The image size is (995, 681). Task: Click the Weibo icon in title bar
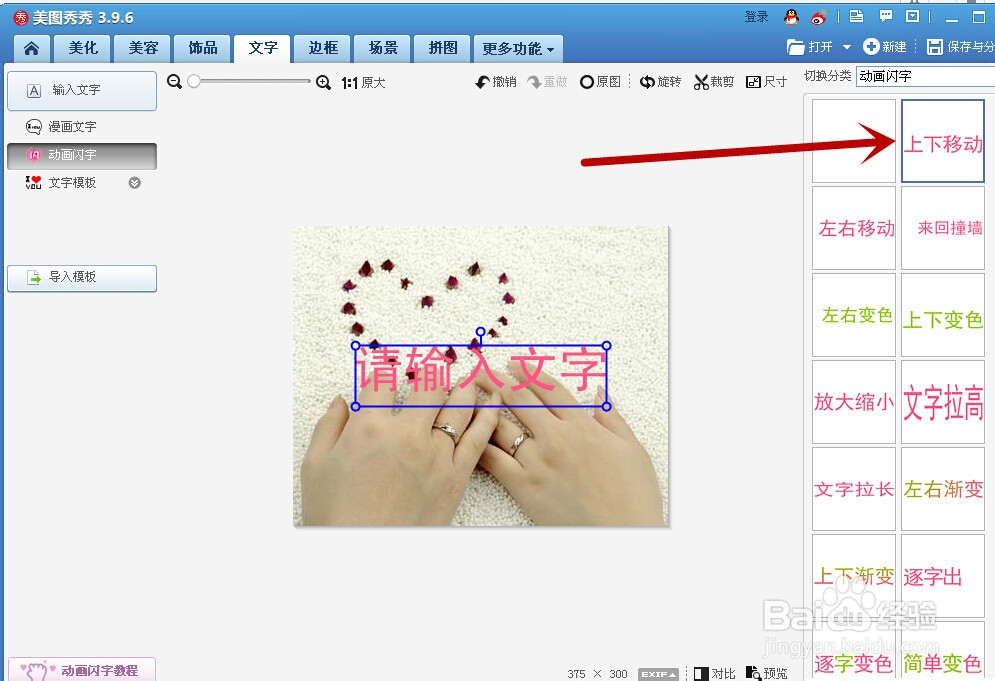click(819, 17)
